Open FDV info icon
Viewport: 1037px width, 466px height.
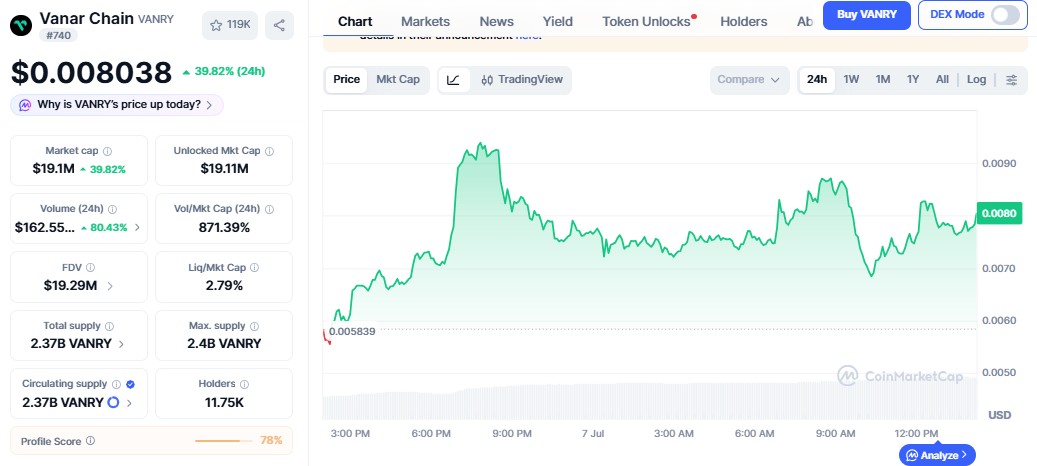tap(91, 268)
